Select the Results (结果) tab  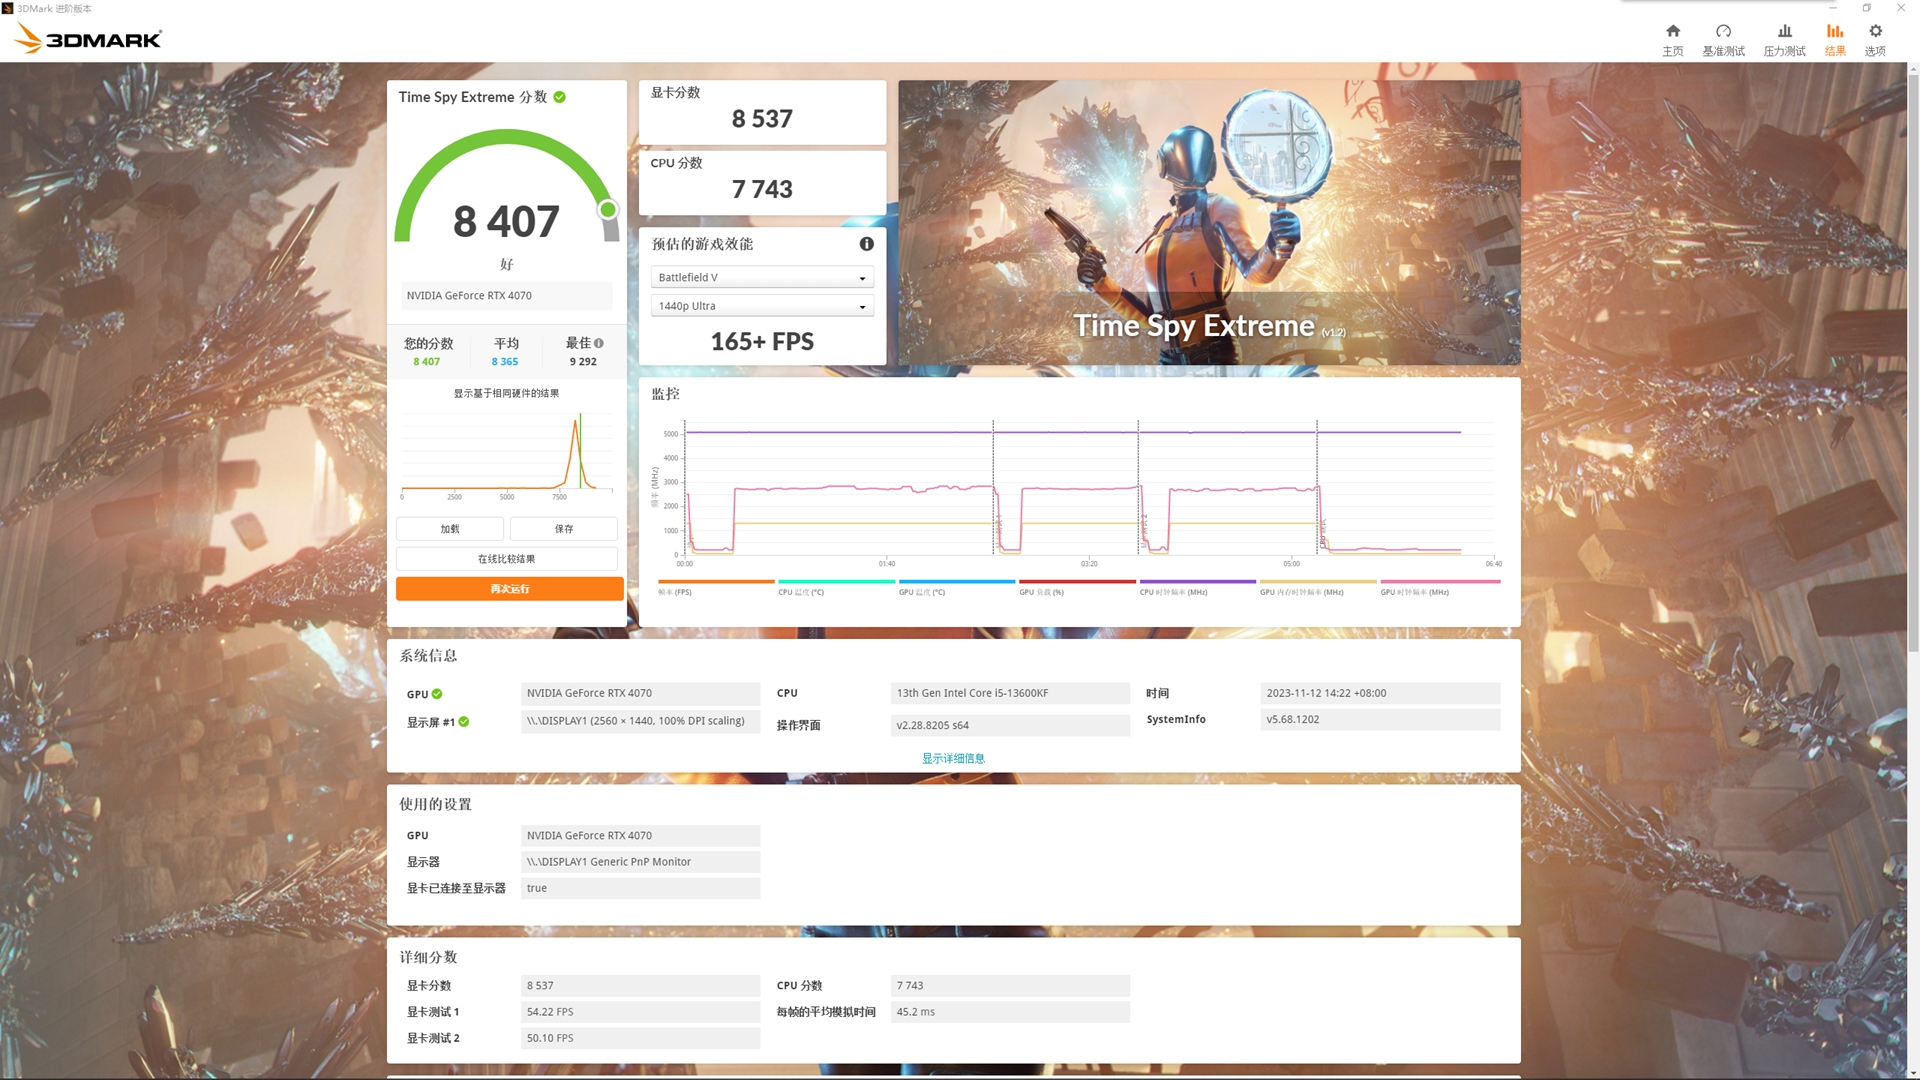1835,39
